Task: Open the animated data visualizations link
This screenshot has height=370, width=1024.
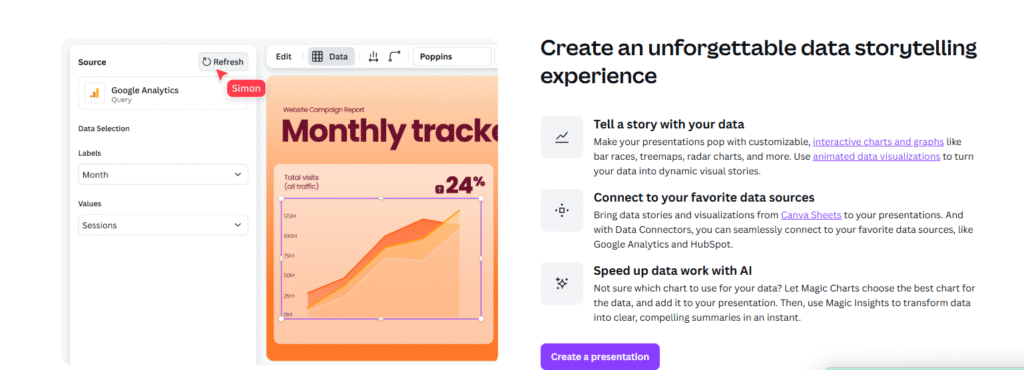Action: [876, 157]
